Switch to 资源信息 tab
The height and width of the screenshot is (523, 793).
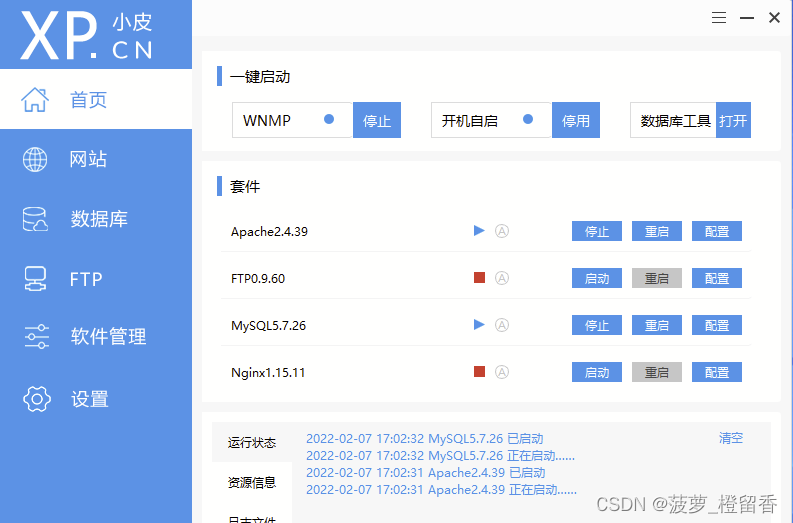click(252, 483)
